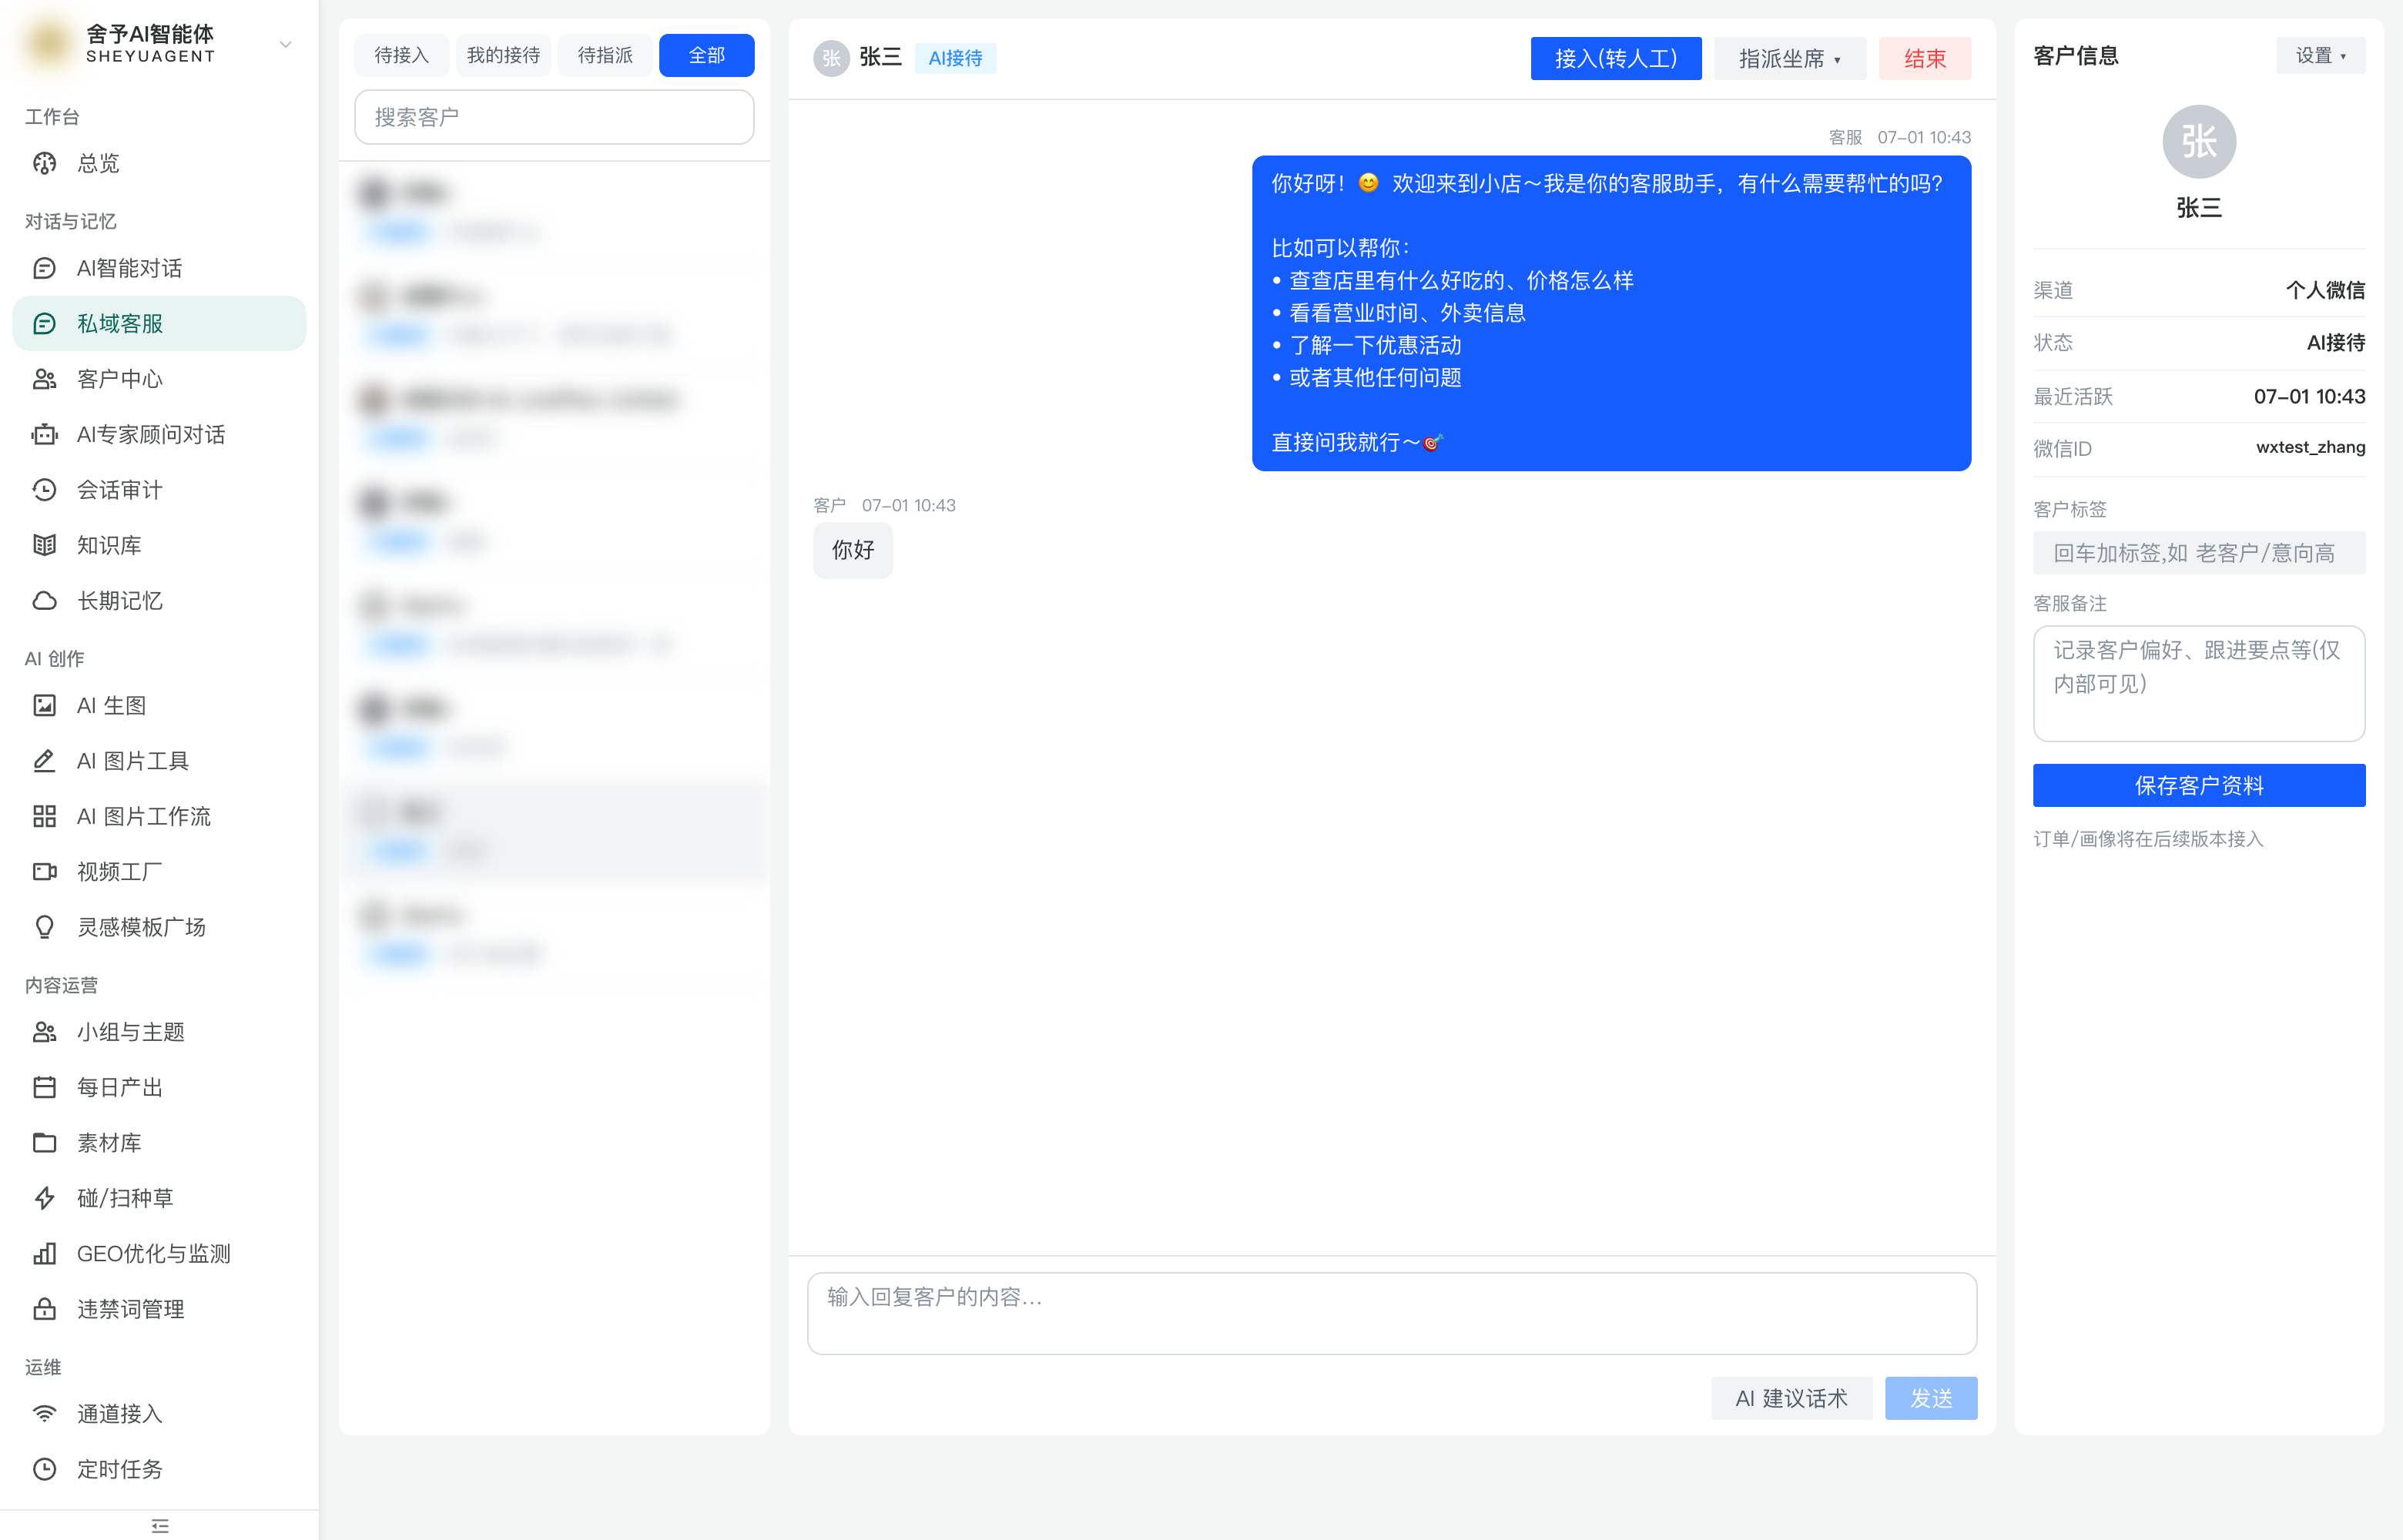Click the 你好 customer message bubble

(x=853, y=550)
